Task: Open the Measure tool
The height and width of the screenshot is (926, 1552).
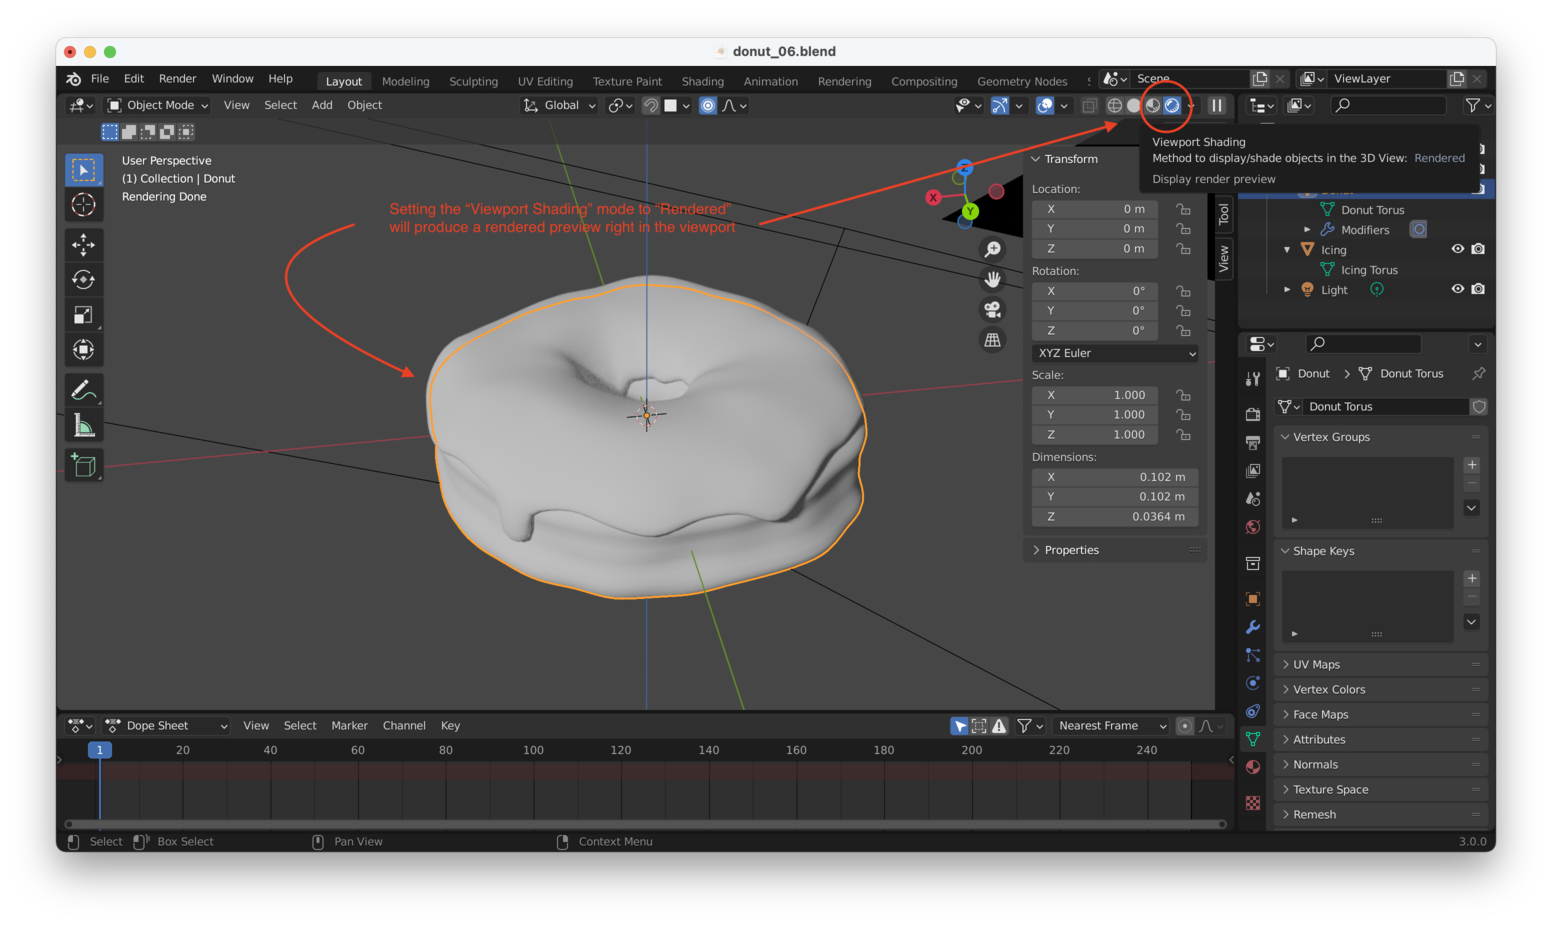Action: (84, 423)
